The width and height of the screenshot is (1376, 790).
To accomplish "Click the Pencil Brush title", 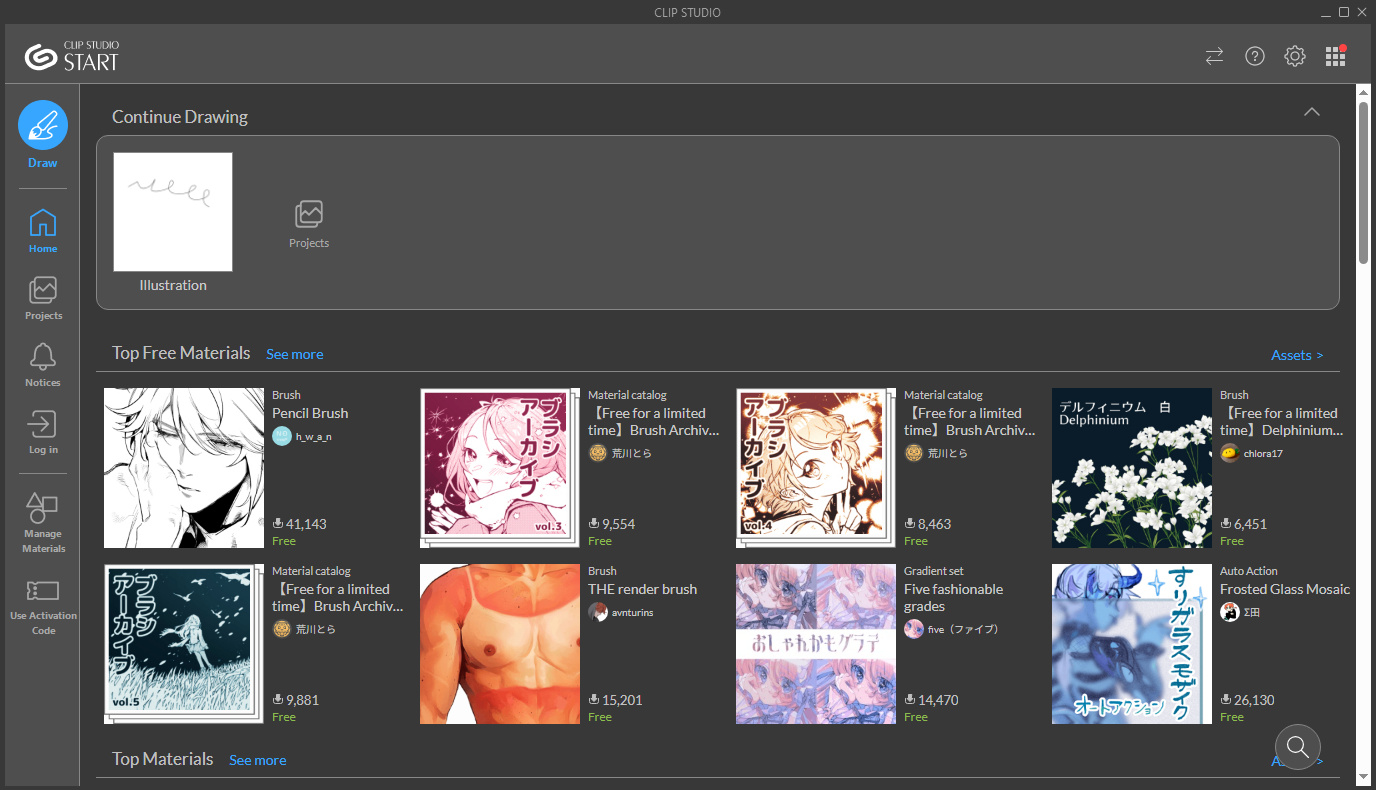I will coord(310,413).
